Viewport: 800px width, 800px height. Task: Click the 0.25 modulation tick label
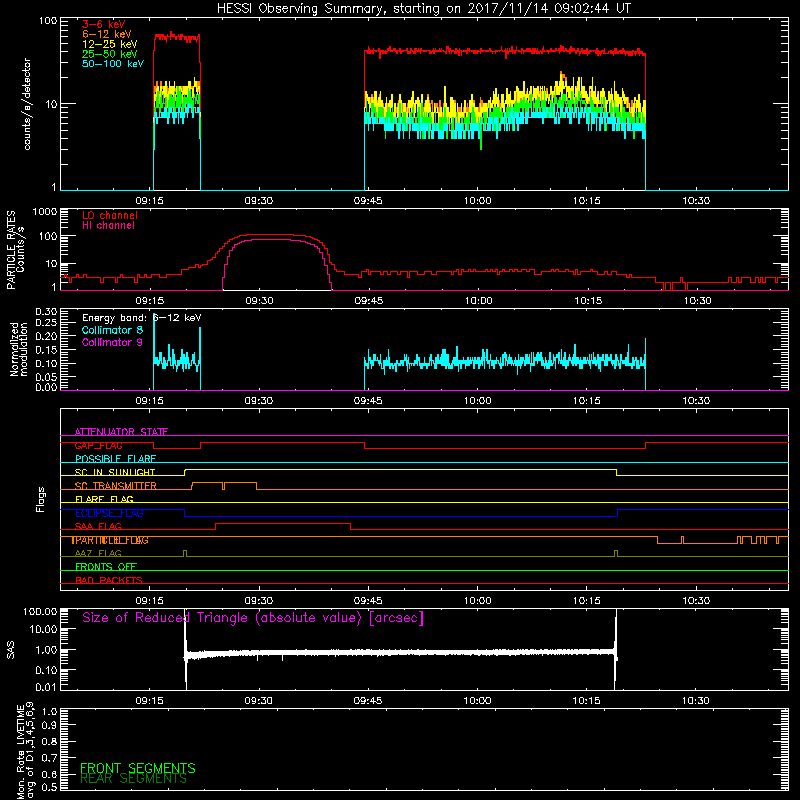pyautogui.click(x=46, y=323)
